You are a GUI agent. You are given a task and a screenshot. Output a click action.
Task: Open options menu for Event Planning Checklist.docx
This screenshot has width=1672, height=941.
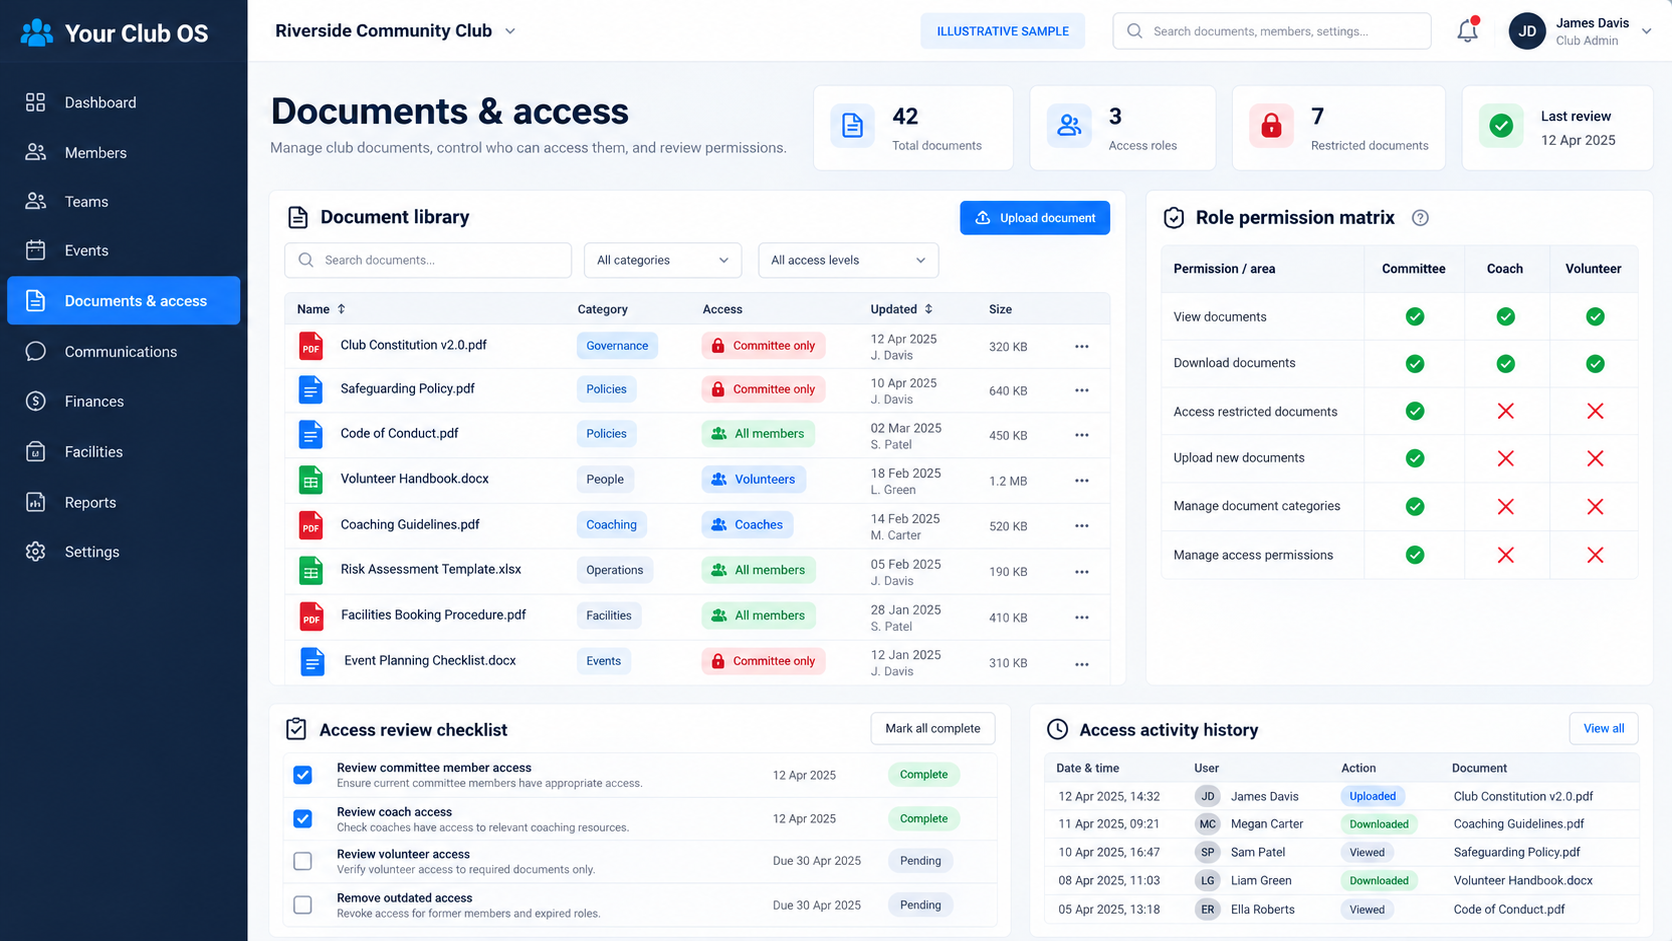click(1082, 664)
